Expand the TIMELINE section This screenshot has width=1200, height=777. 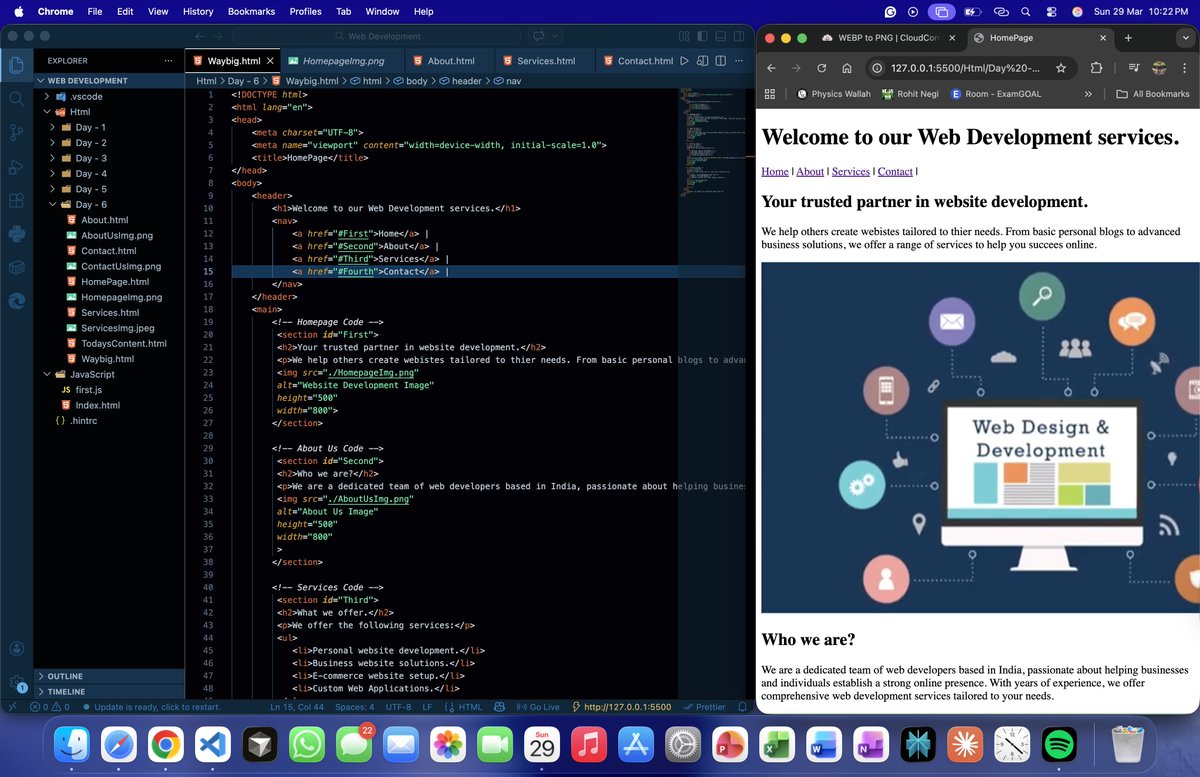point(110,691)
